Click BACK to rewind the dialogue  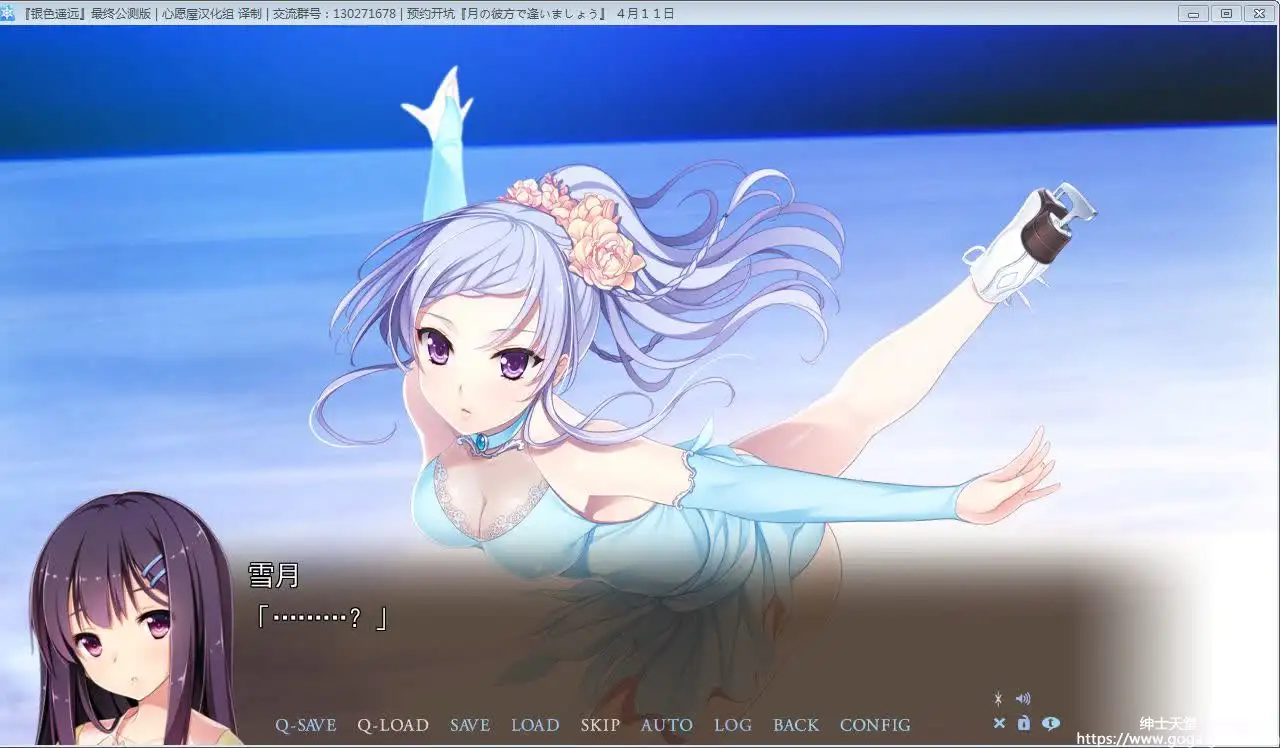point(796,725)
